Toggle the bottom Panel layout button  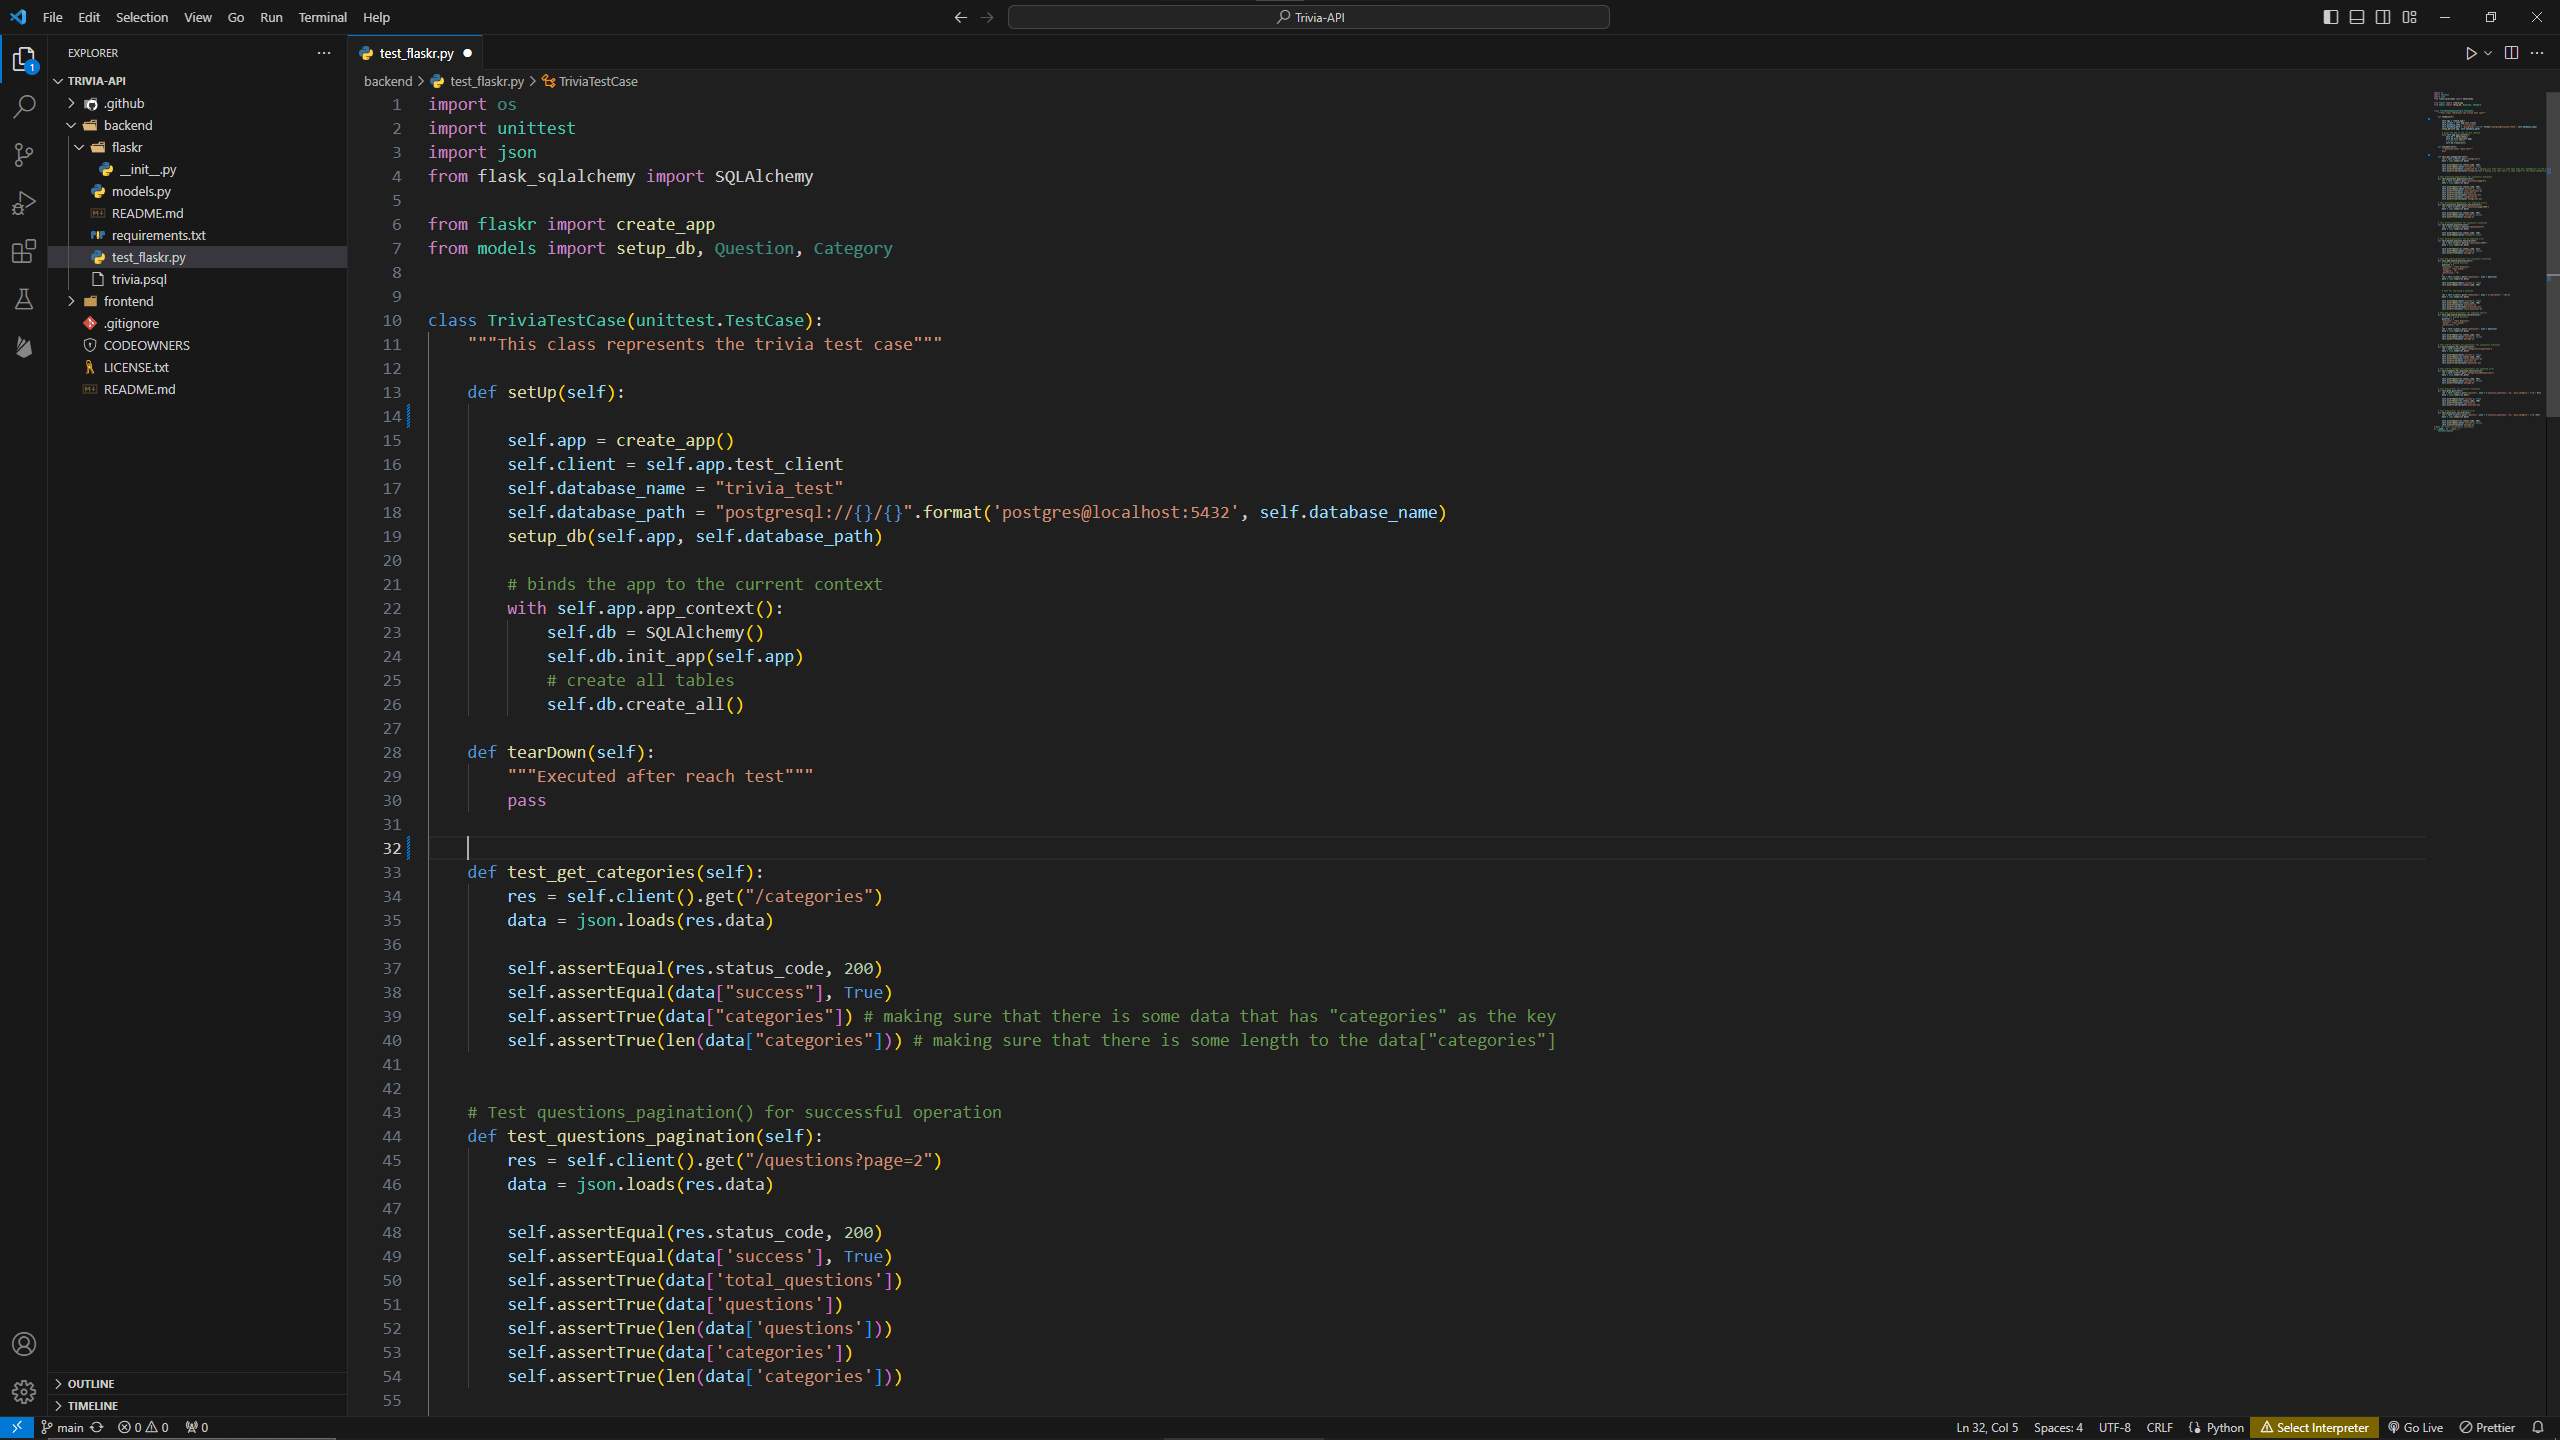(2357, 17)
